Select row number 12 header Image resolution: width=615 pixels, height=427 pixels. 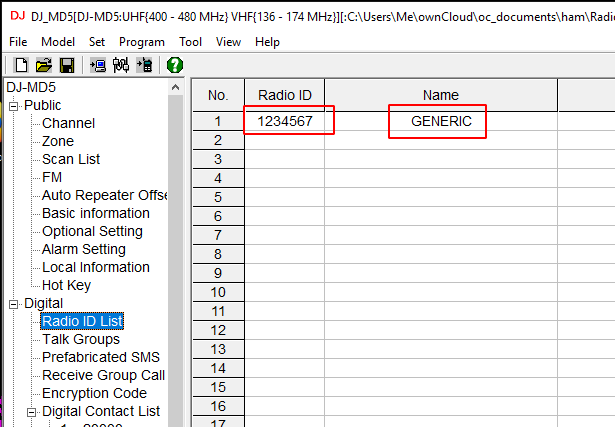218,330
